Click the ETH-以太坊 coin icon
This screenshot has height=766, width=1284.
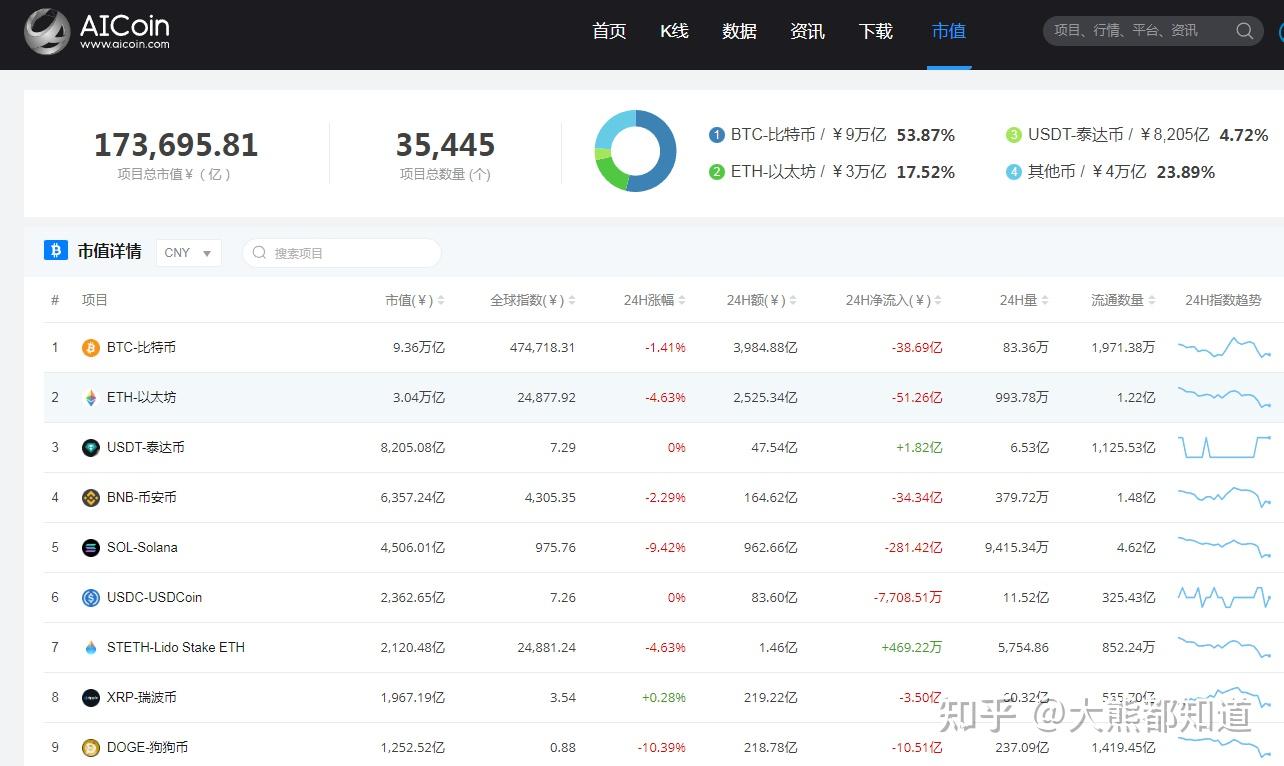[x=91, y=398]
